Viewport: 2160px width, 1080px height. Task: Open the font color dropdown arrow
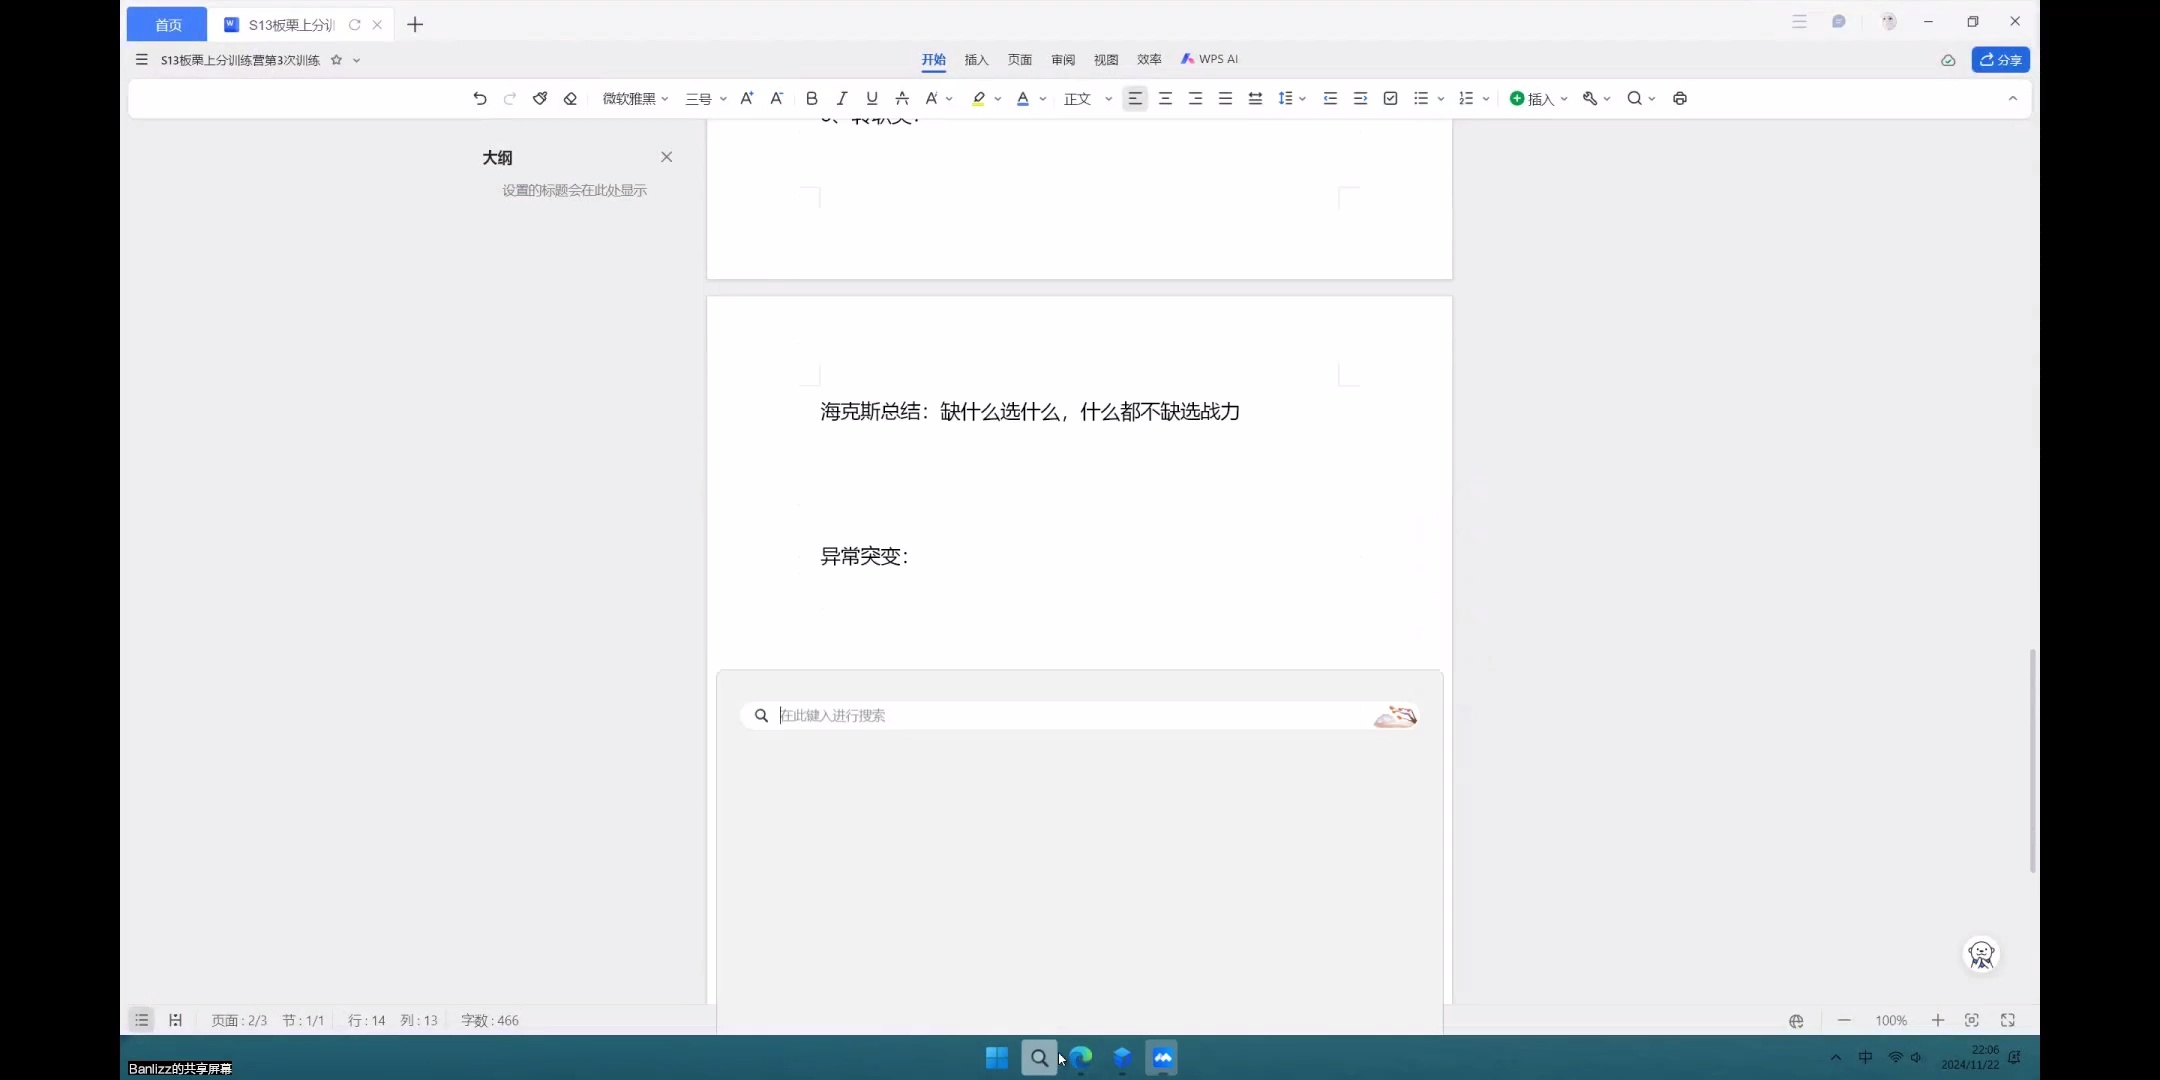point(1043,98)
